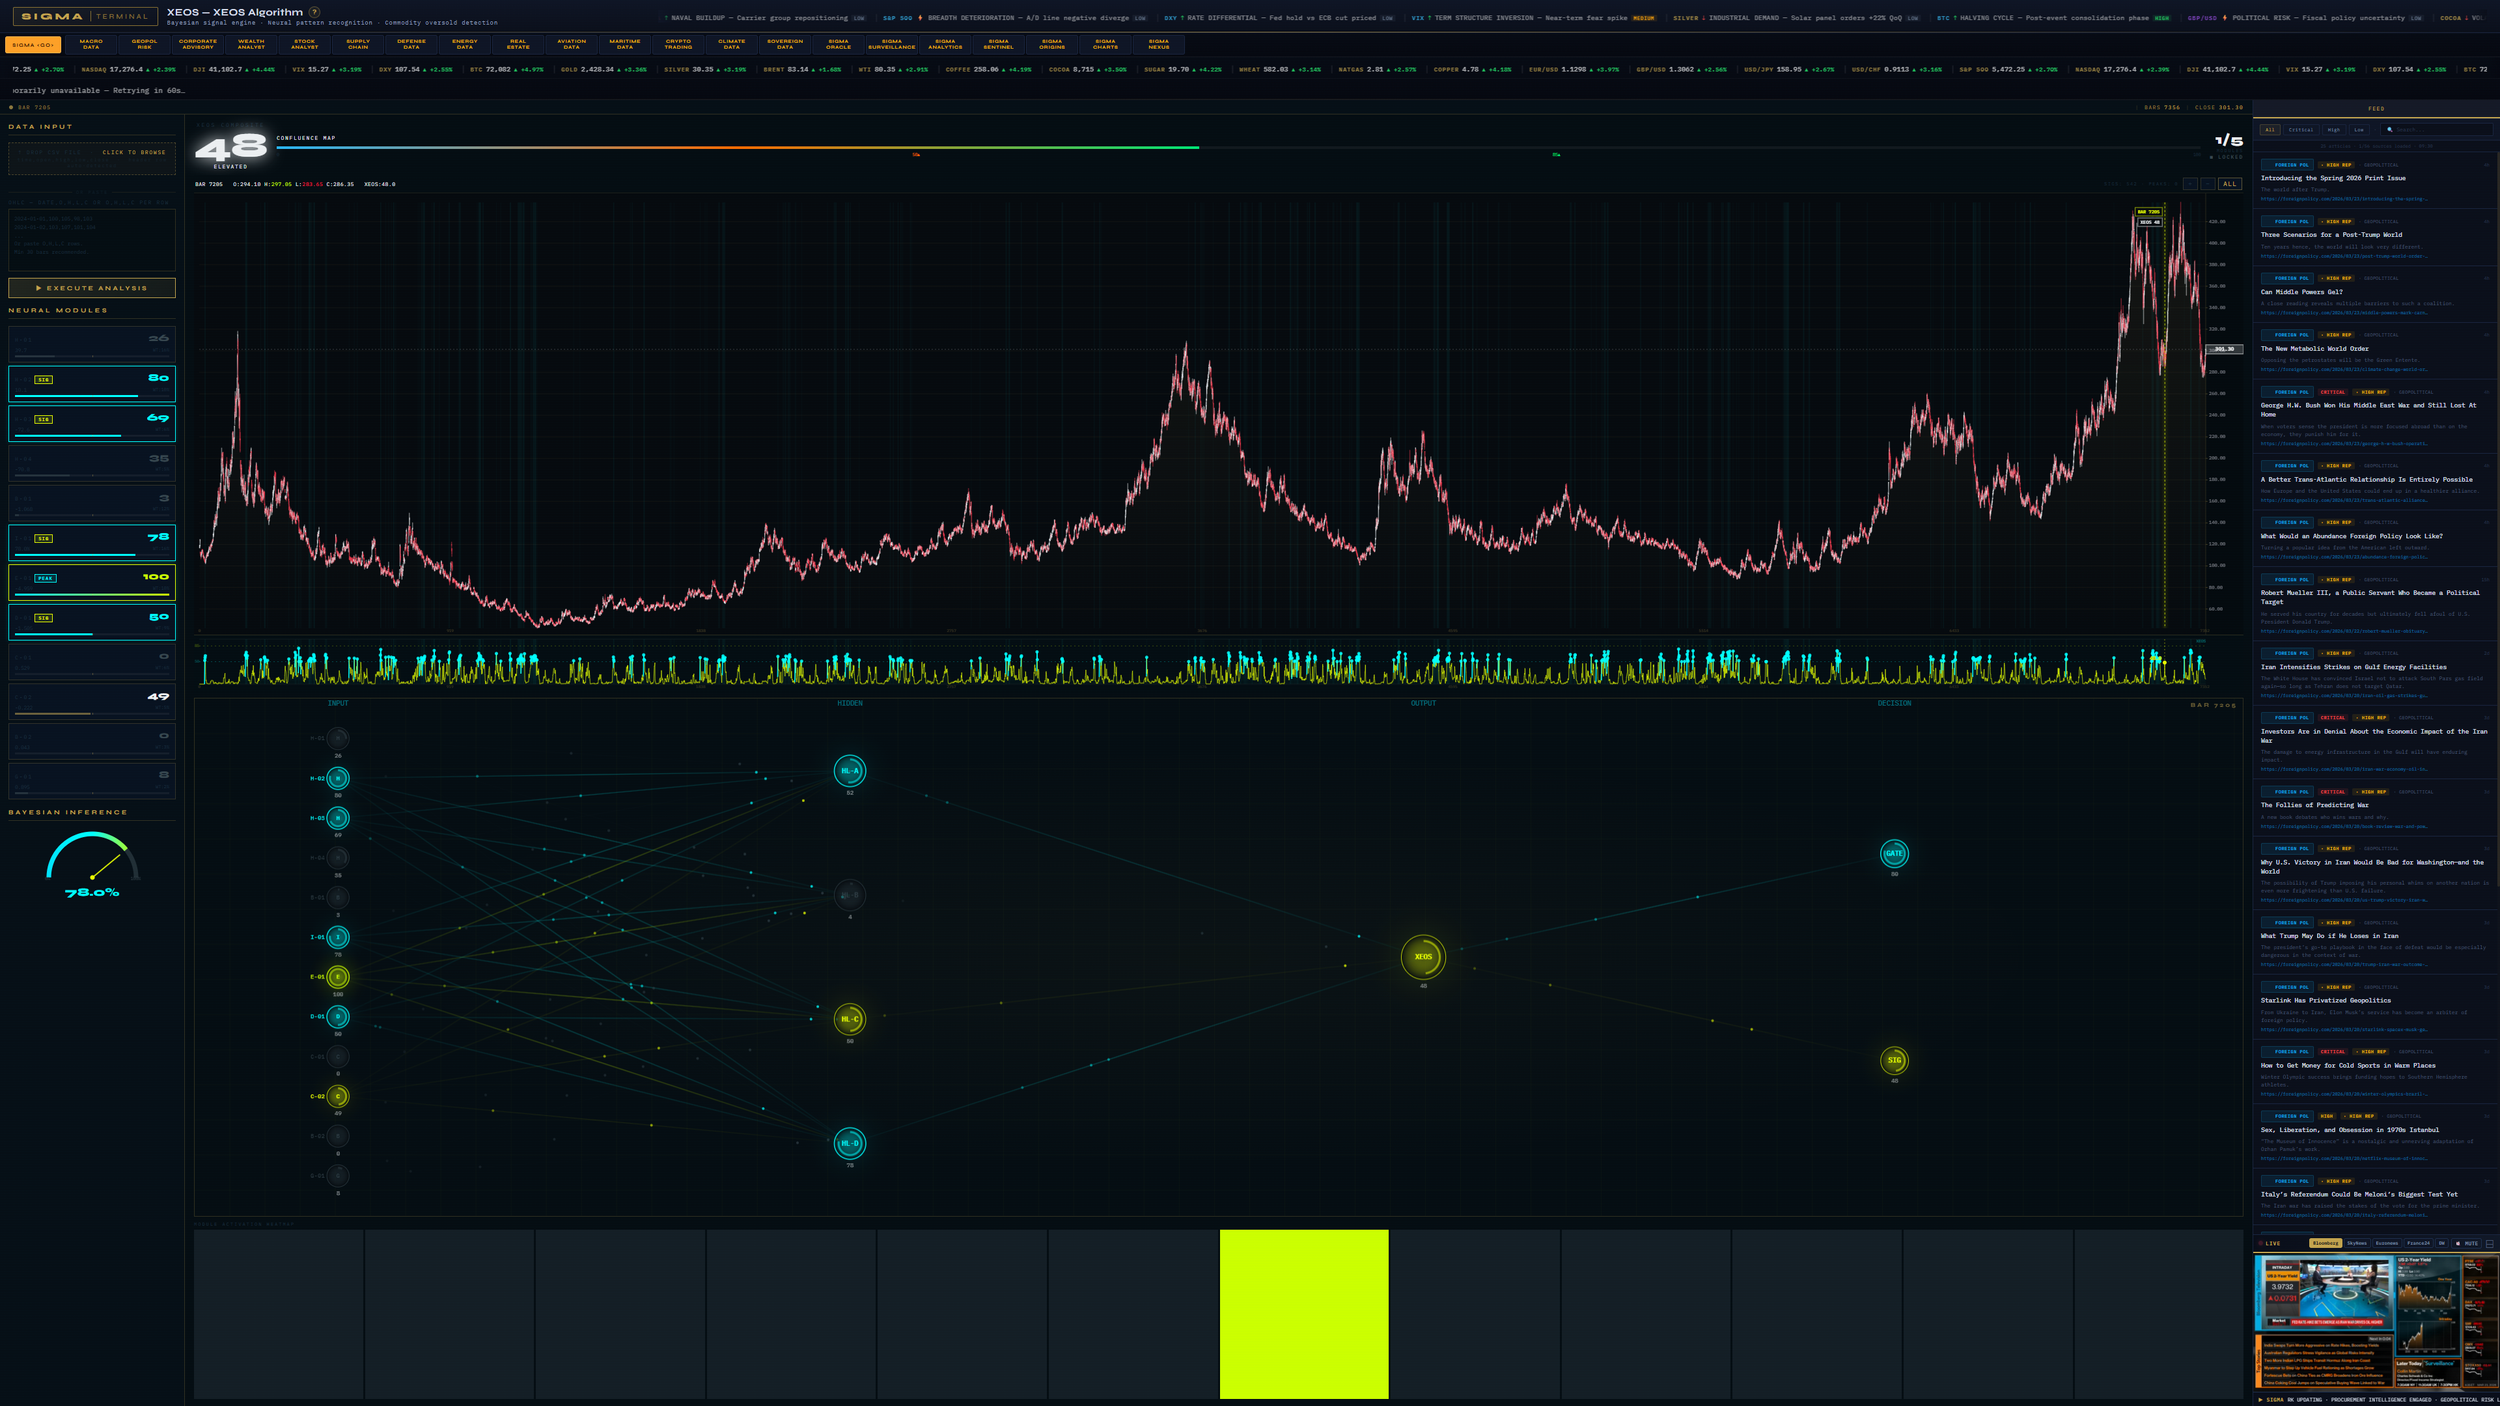Toggle live video panel layout icon

[x=2489, y=1243]
